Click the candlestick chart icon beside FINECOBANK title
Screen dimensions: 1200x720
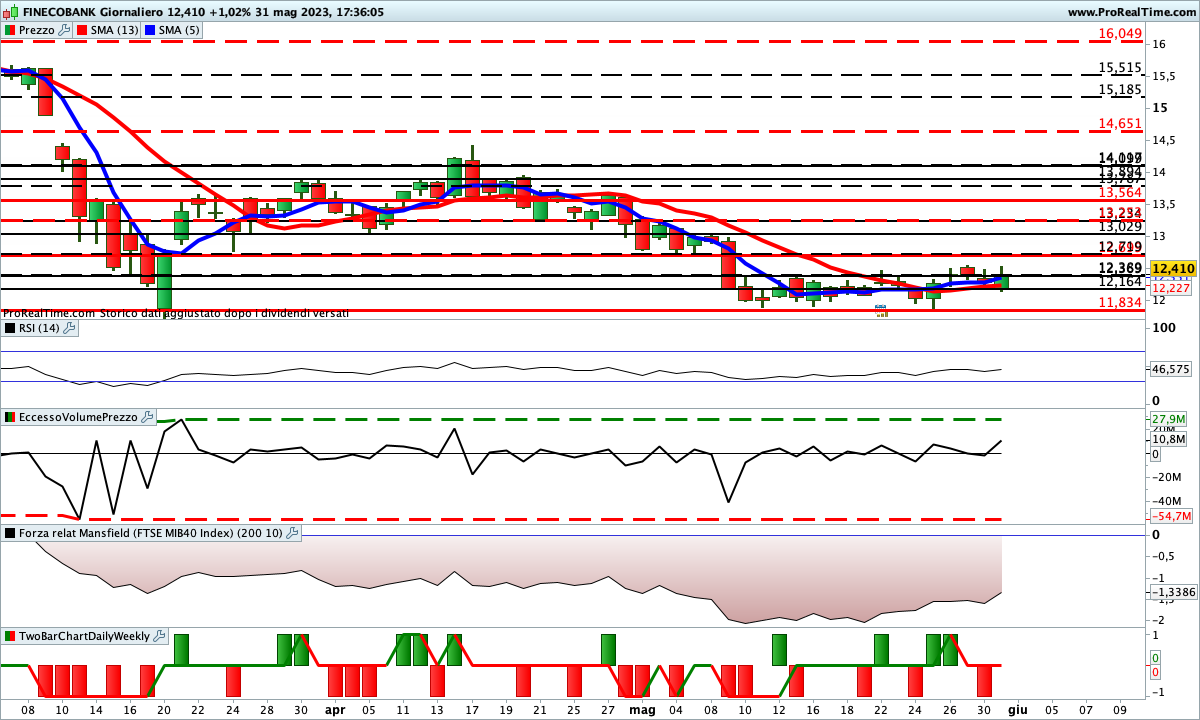[10, 13]
